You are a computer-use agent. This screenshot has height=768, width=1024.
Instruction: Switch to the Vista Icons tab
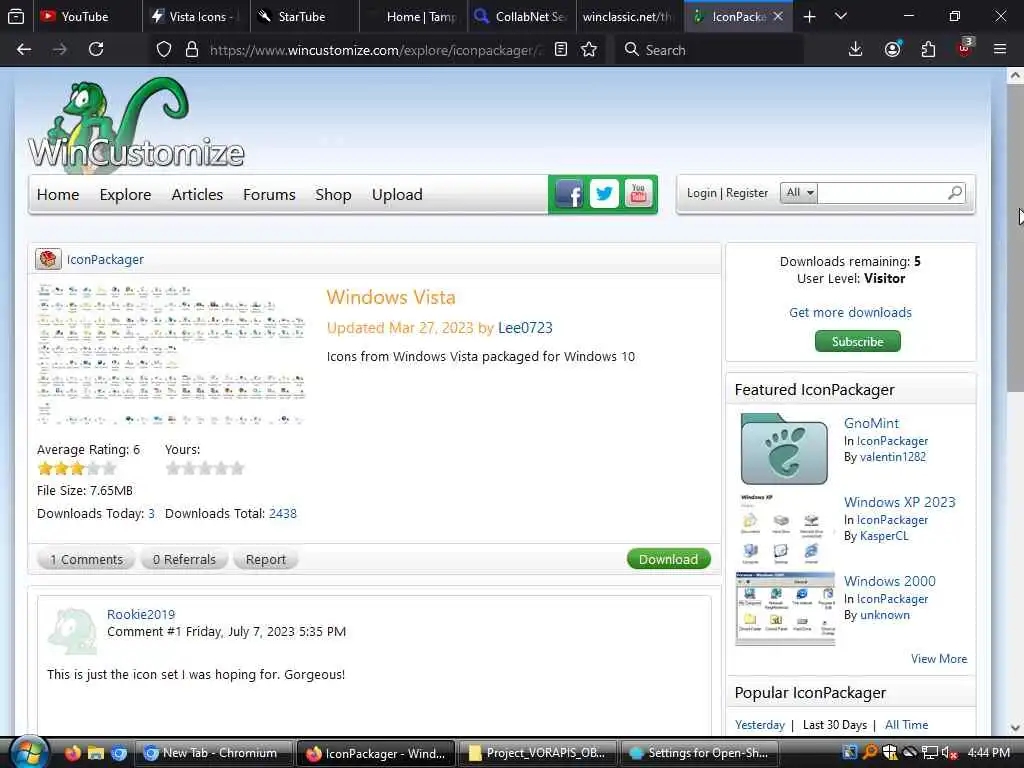(x=196, y=16)
